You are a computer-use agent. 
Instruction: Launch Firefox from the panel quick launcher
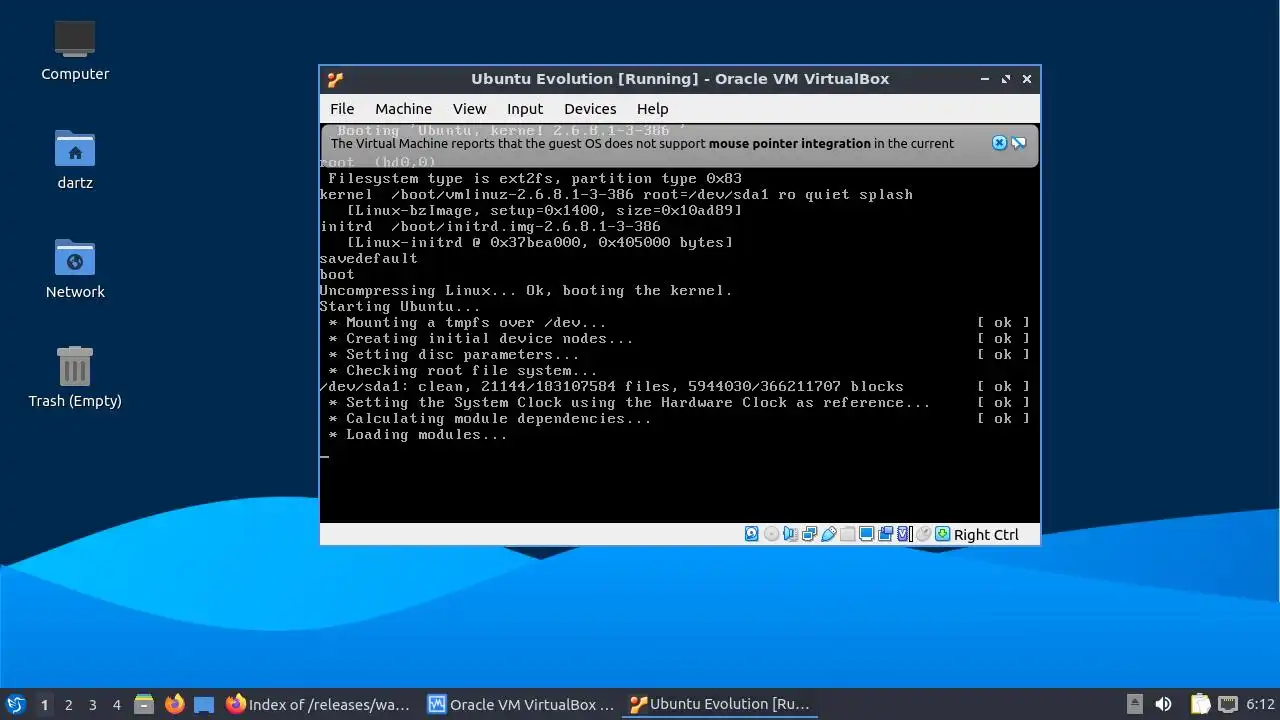175,704
